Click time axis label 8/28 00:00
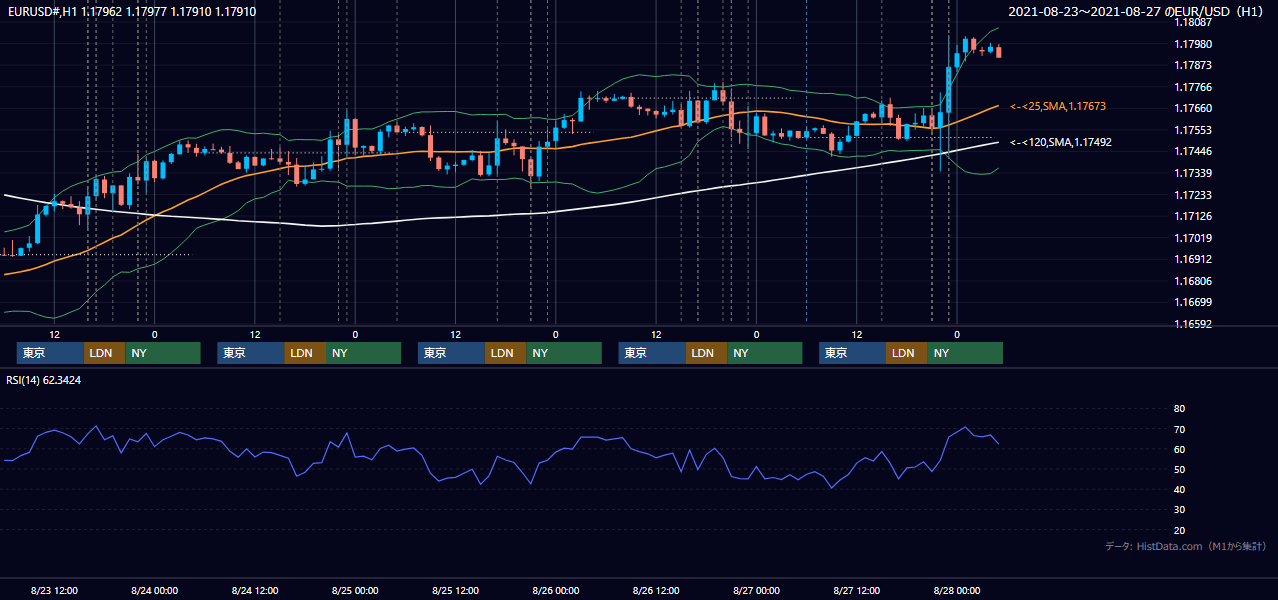 (957, 590)
